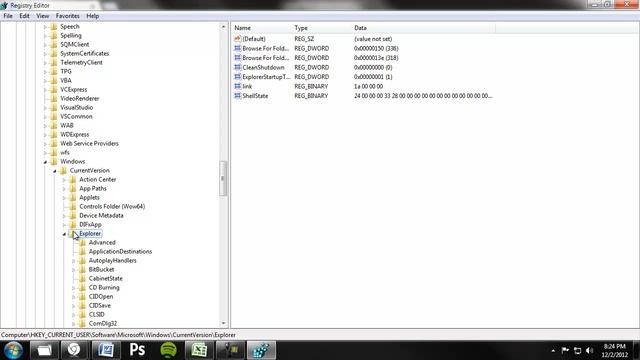Select the TelemetryClient key
640x360 pixels.
[81, 62]
